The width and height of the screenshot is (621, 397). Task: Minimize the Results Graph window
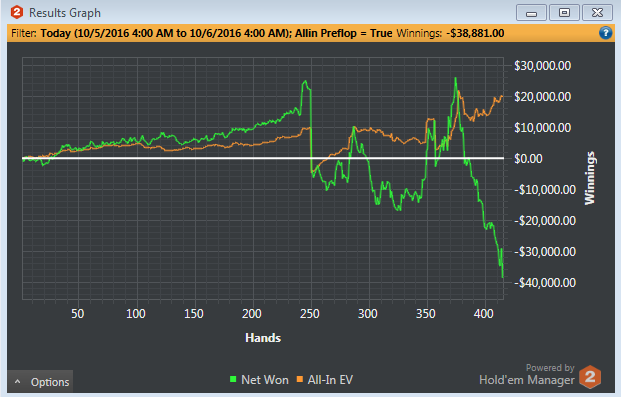531,13
